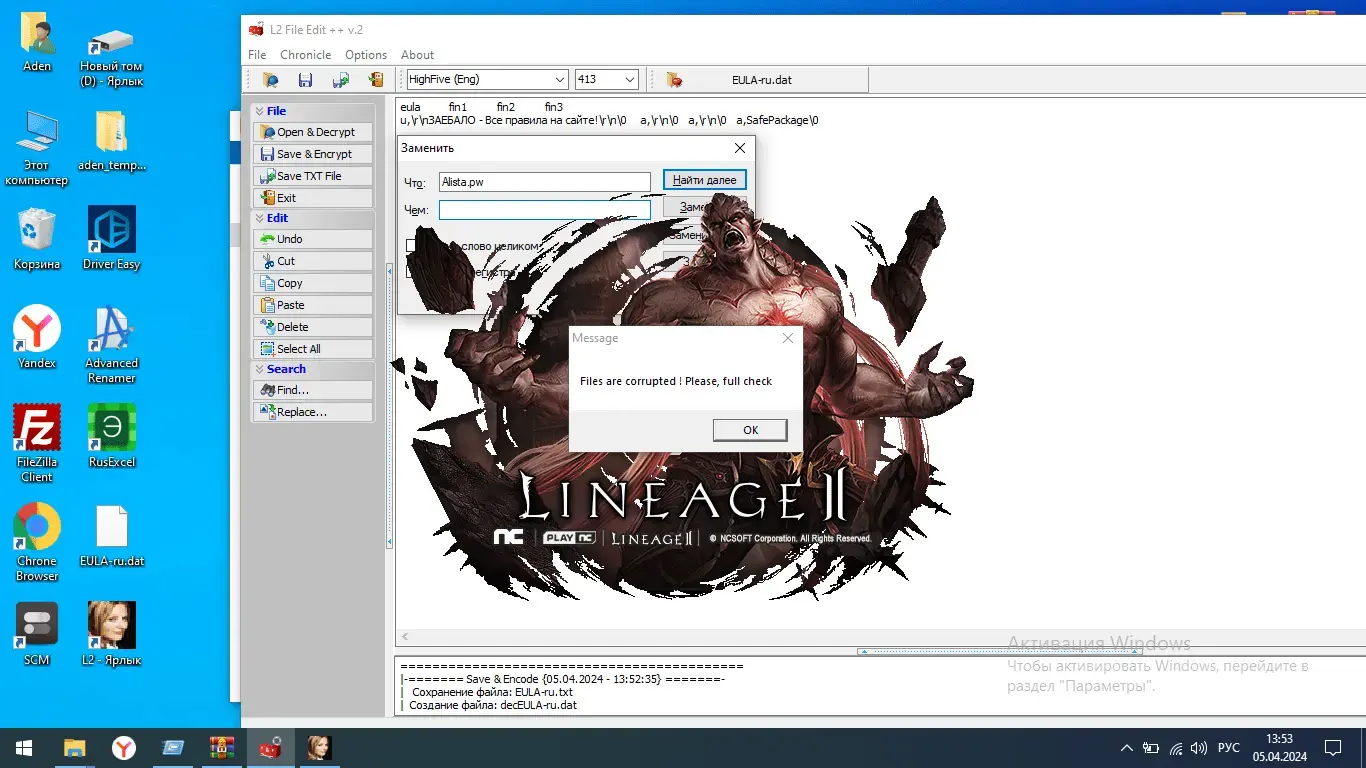Screen dimensions: 1366x768
Task: Click the volume speaker tray icon
Action: [1199, 748]
